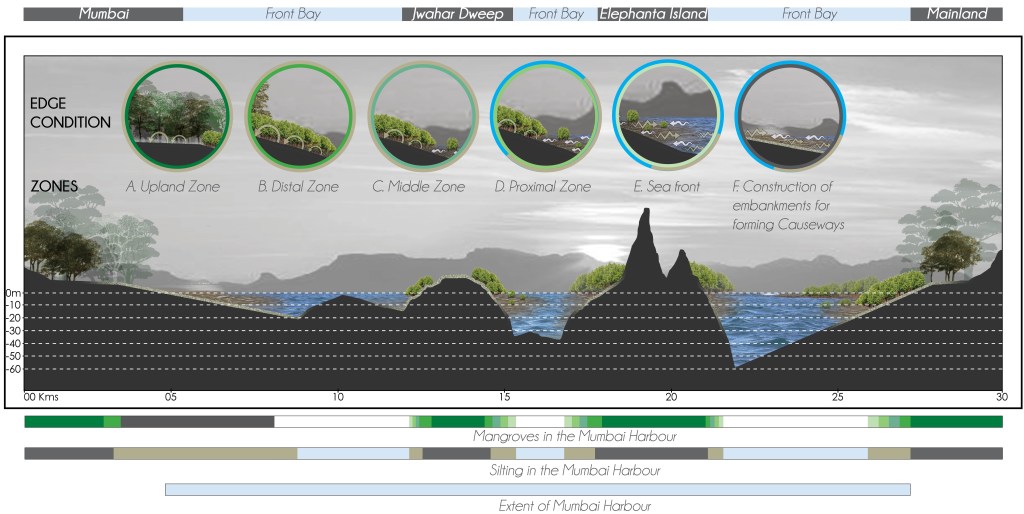Image resolution: width=1024 pixels, height=514 pixels.
Task: Click the 'Mangroves in the Mumbai Harbour' caption
Action: pyautogui.click(x=575, y=437)
